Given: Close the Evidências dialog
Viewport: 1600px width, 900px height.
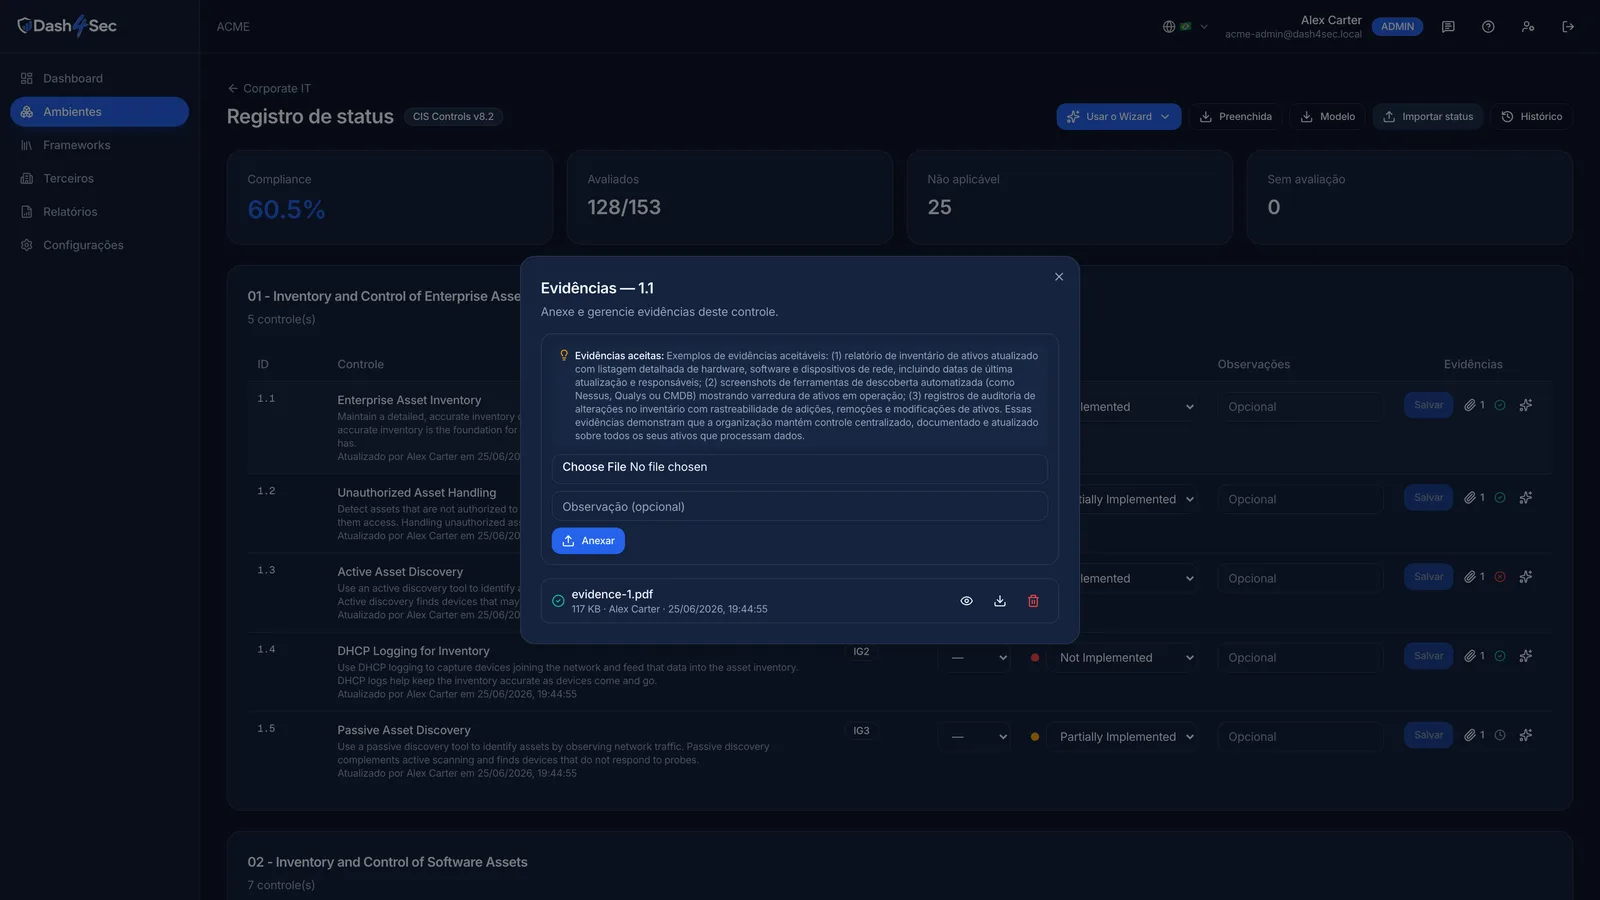Looking at the screenshot, I should pyautogui.click(x=1059, y=277).
